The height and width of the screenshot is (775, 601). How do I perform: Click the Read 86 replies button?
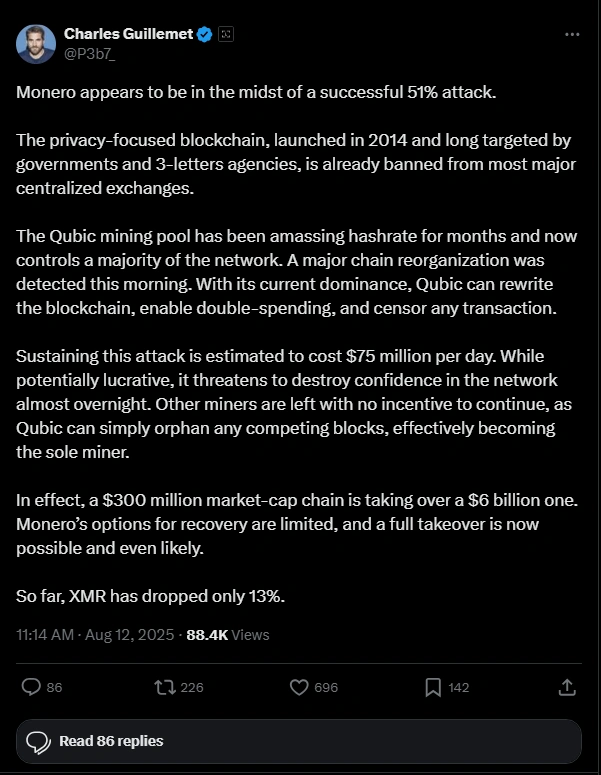tap(299, 741)
